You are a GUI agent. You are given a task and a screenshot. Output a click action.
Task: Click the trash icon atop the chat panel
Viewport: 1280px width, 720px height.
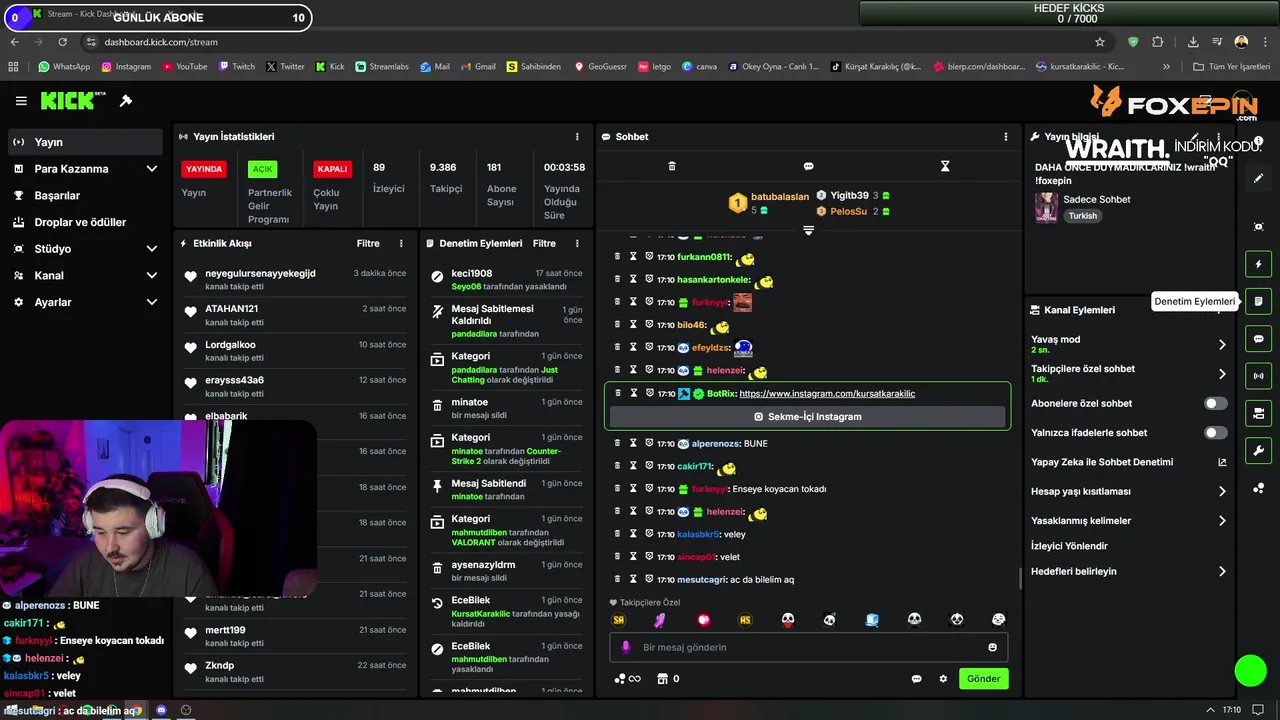click(672, 166)
